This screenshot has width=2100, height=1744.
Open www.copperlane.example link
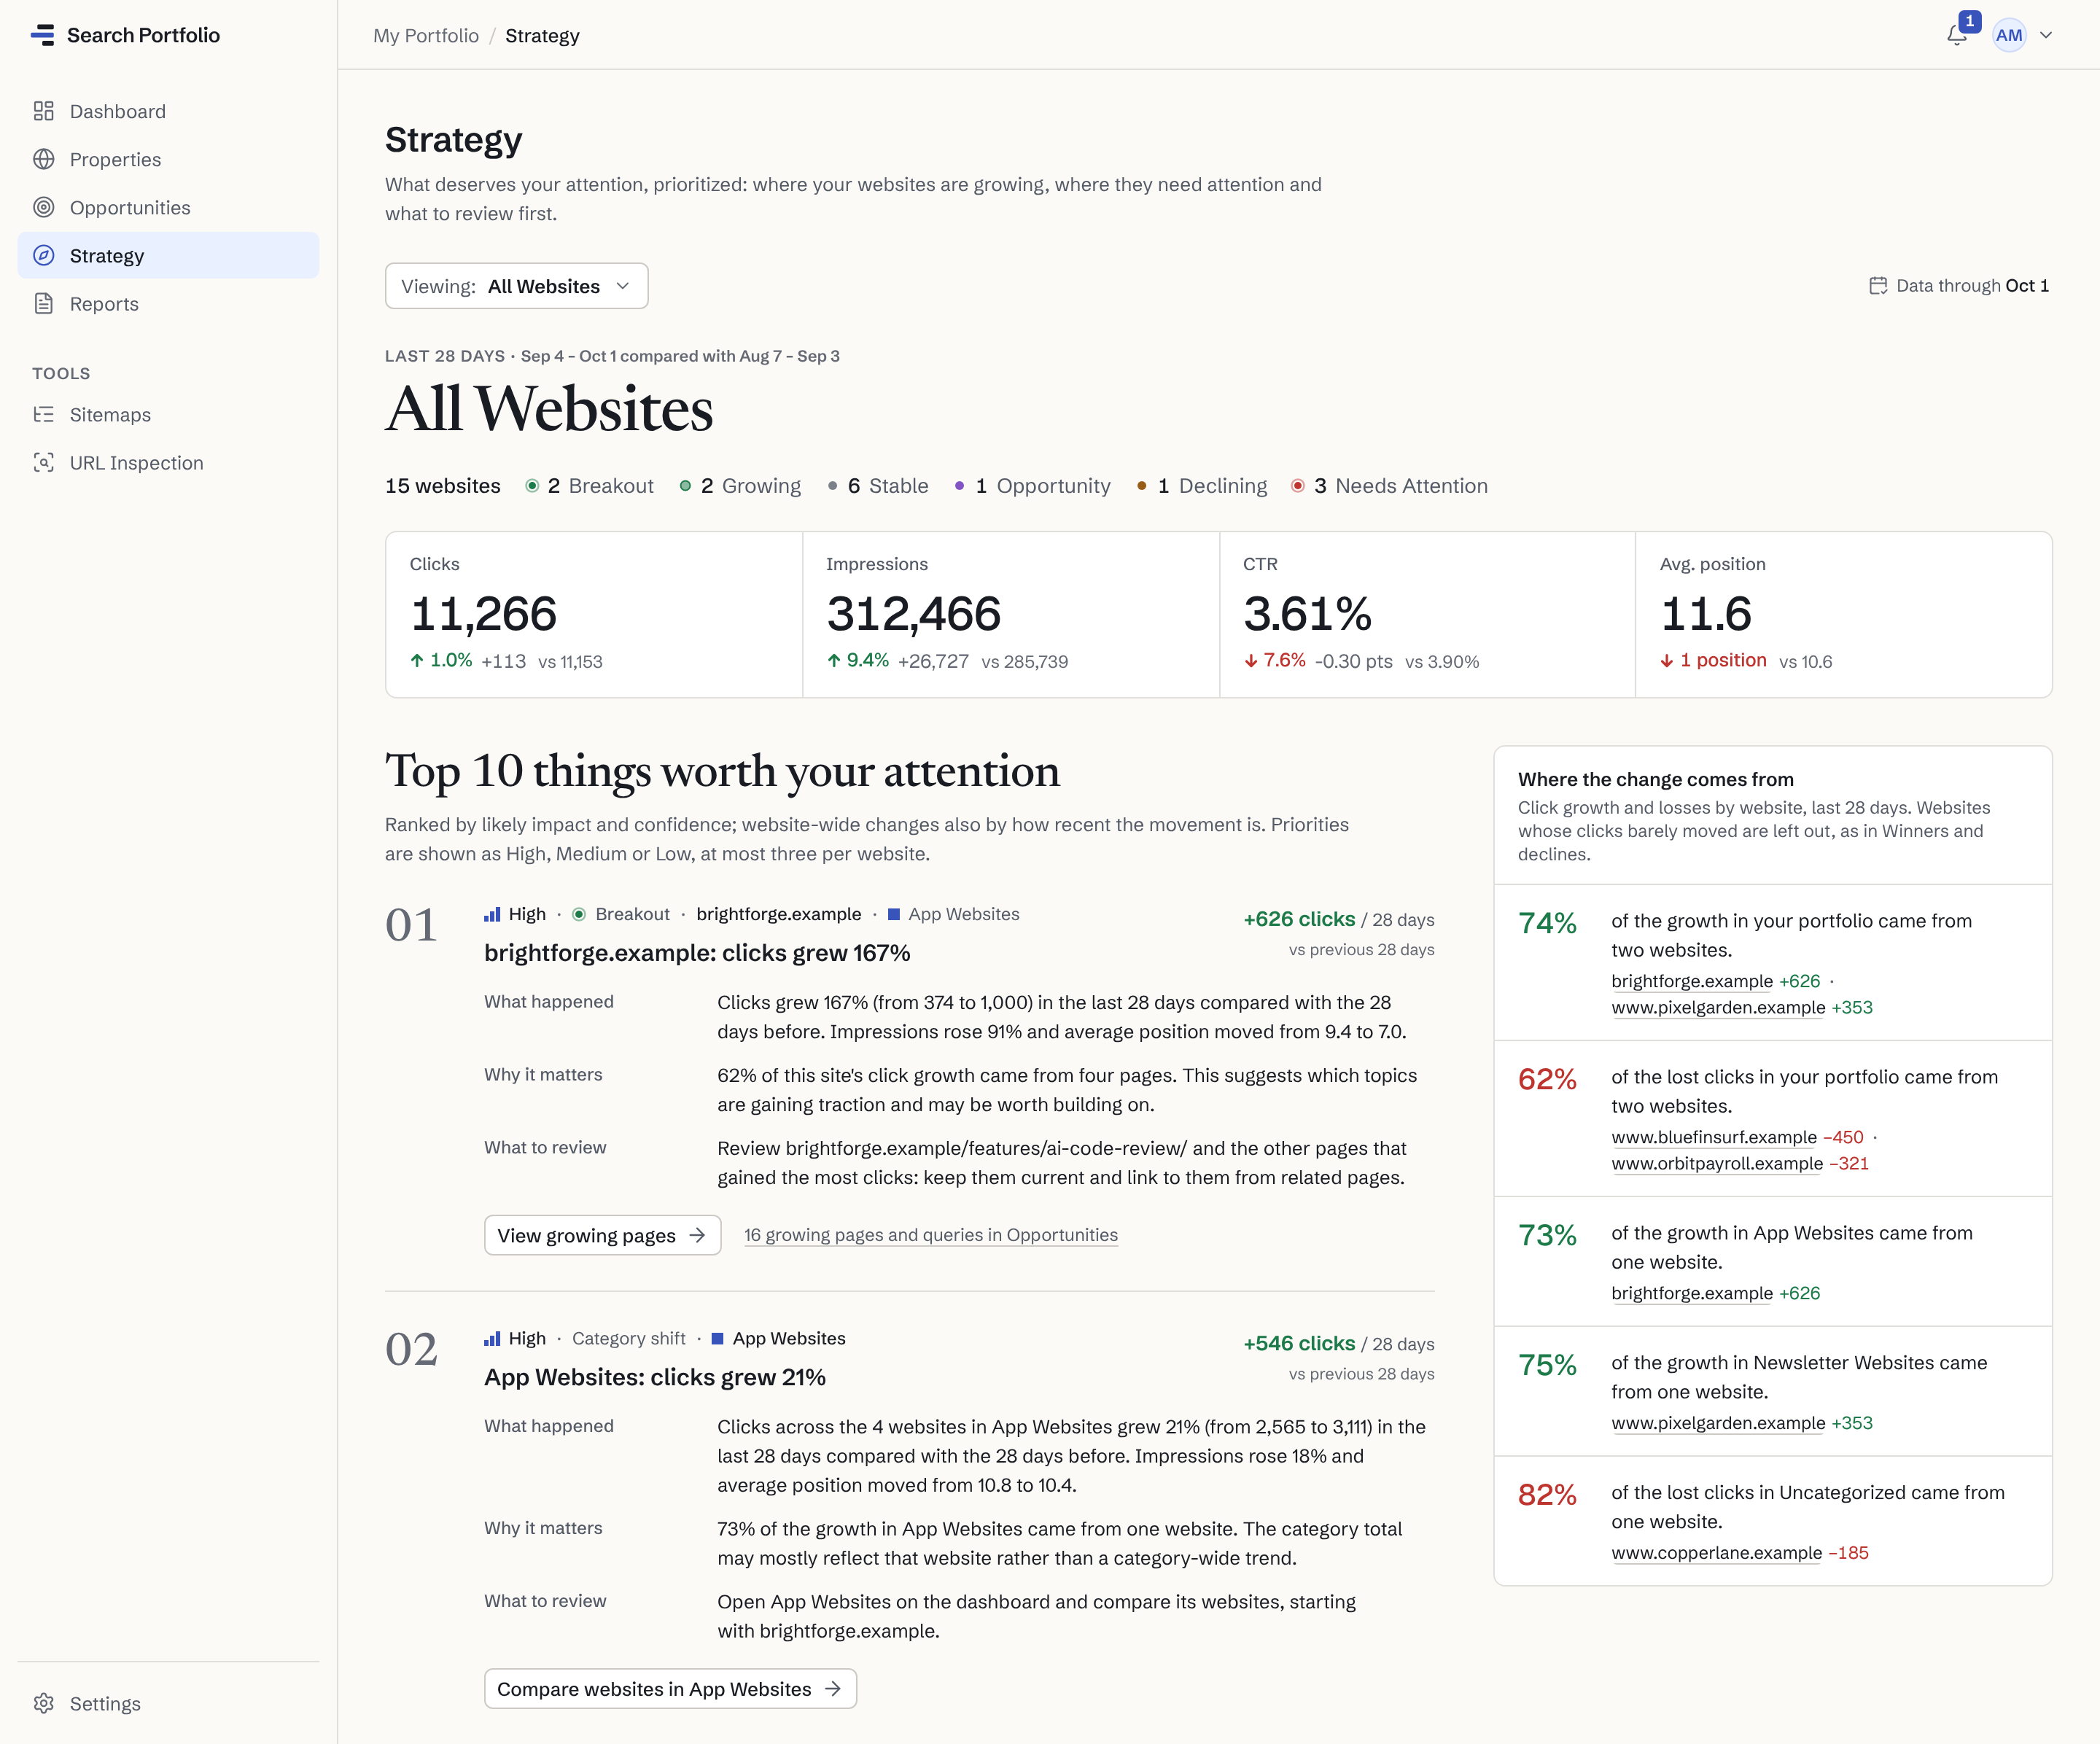pos(1717,1553)
